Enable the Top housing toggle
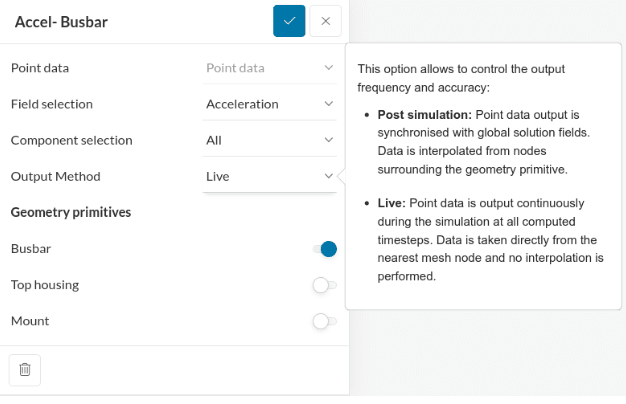The width and height of the screenshot is (626, 404). [324, 285]
